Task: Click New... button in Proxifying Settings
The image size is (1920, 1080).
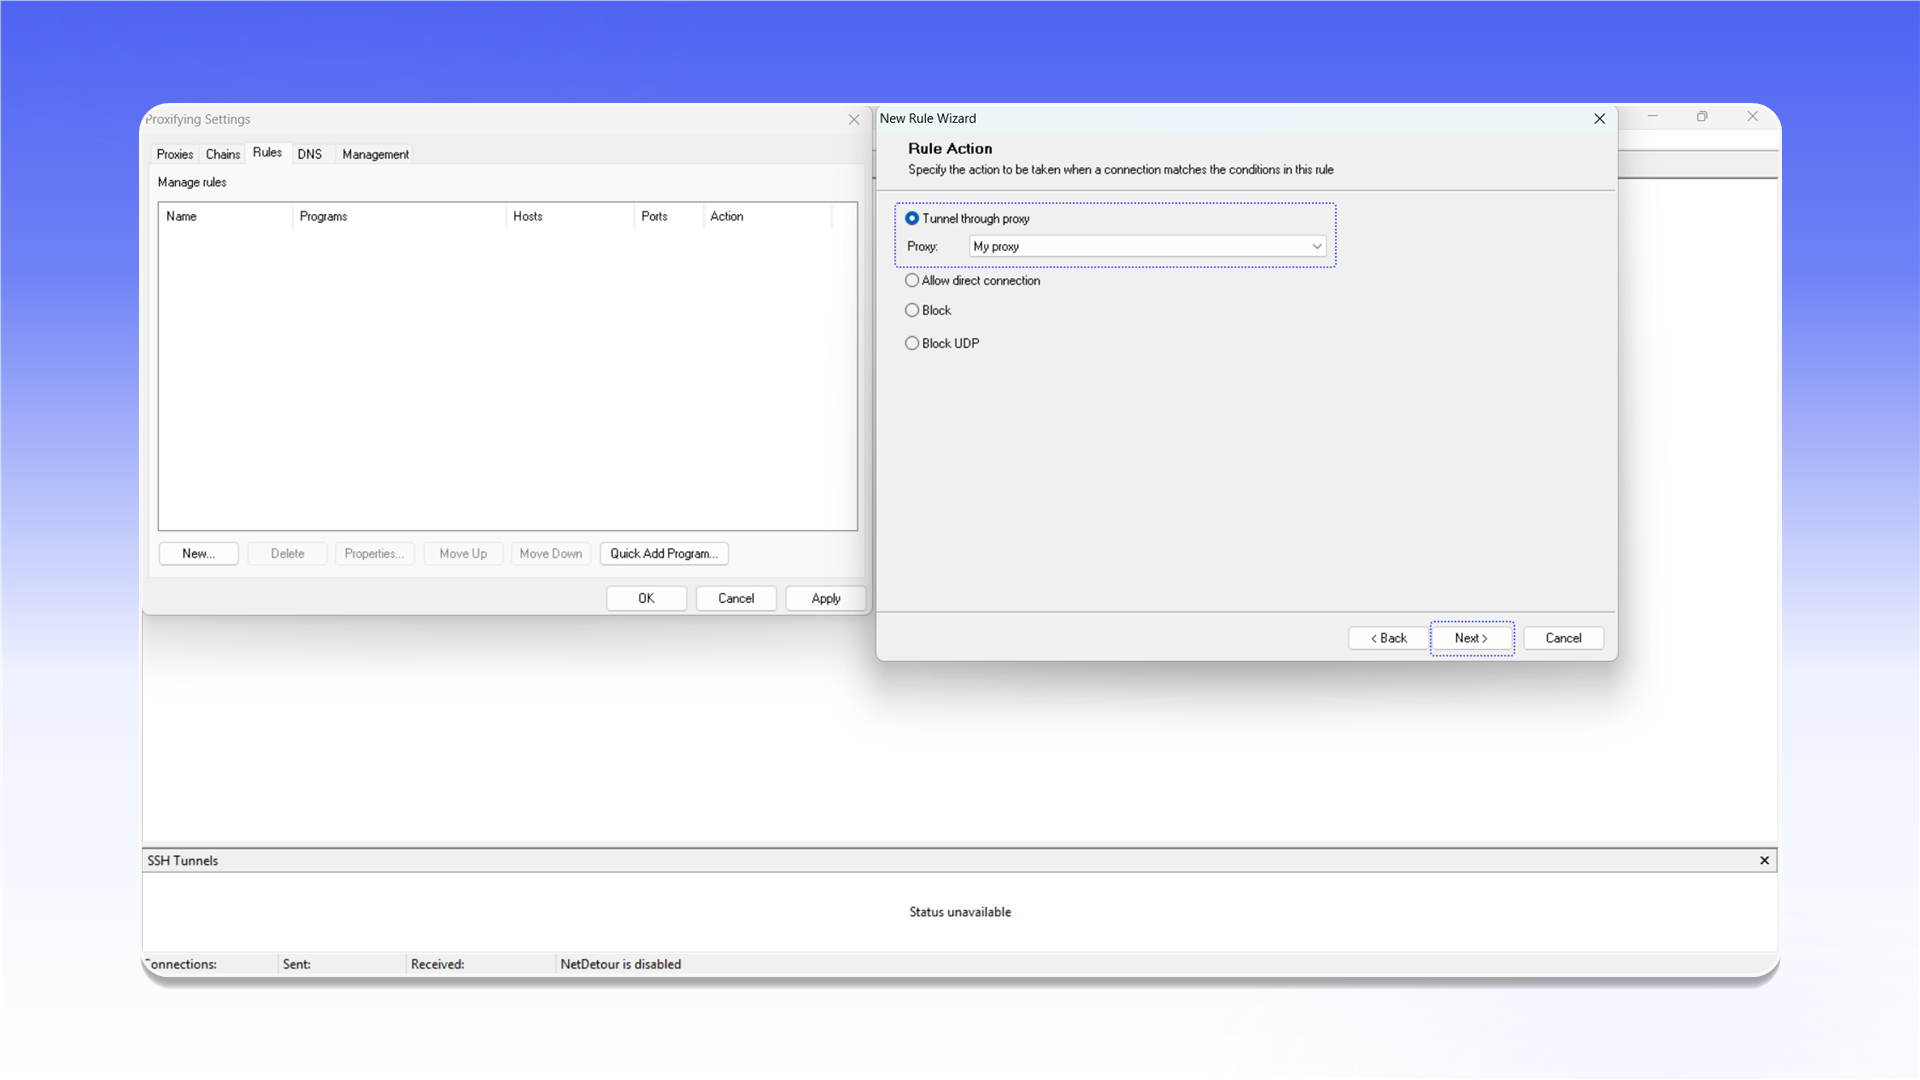Action: click(198, 554)
